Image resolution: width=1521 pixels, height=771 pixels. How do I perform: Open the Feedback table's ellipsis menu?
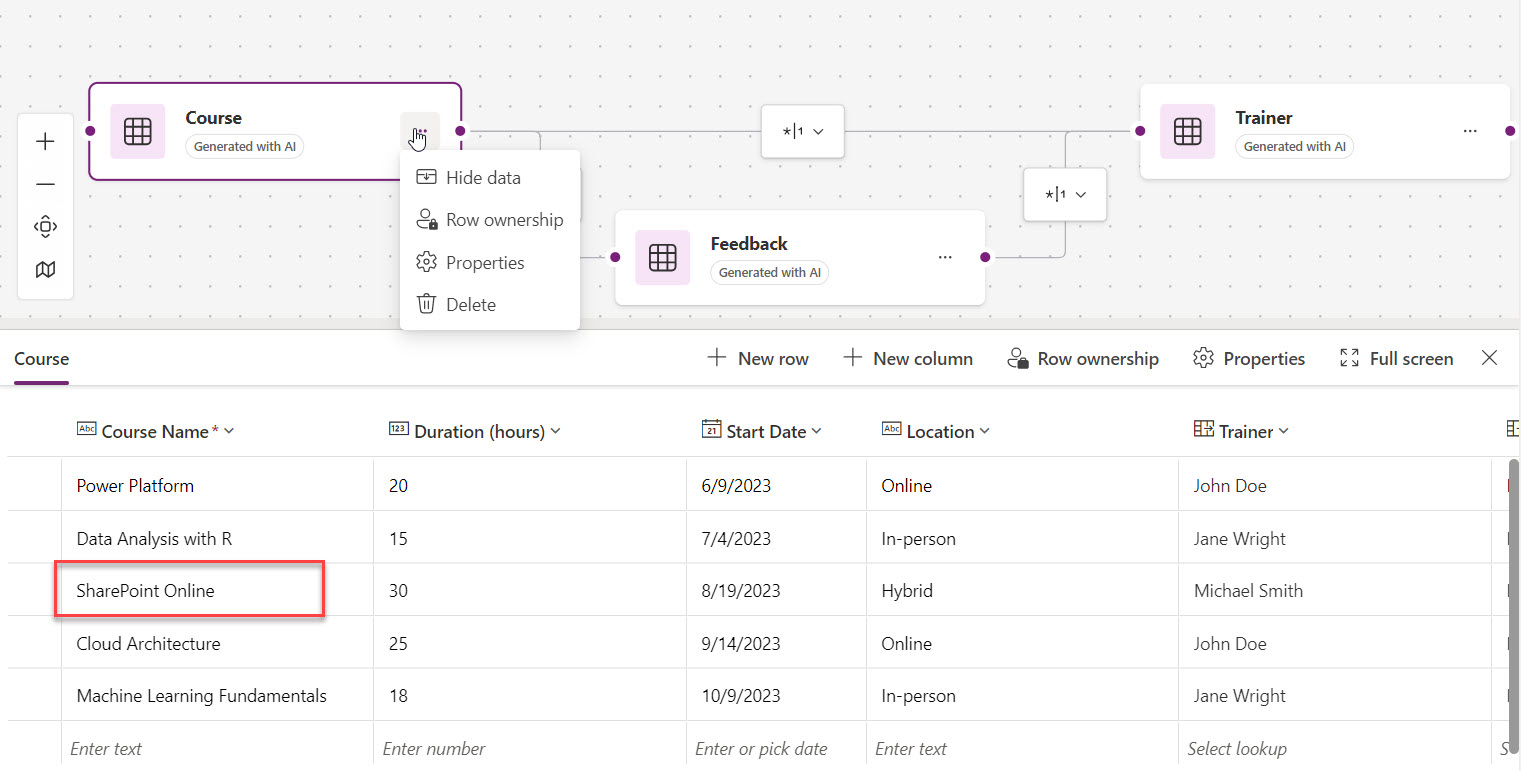(x=944, y=257)
